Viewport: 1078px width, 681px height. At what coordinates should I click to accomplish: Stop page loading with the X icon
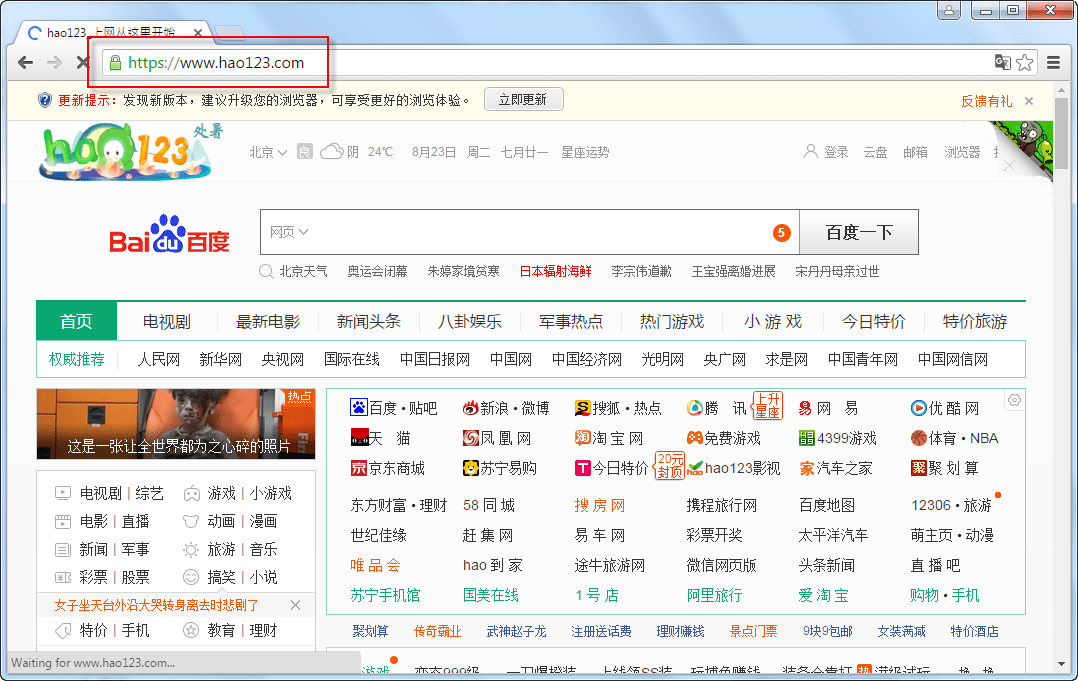pos(82,63)
